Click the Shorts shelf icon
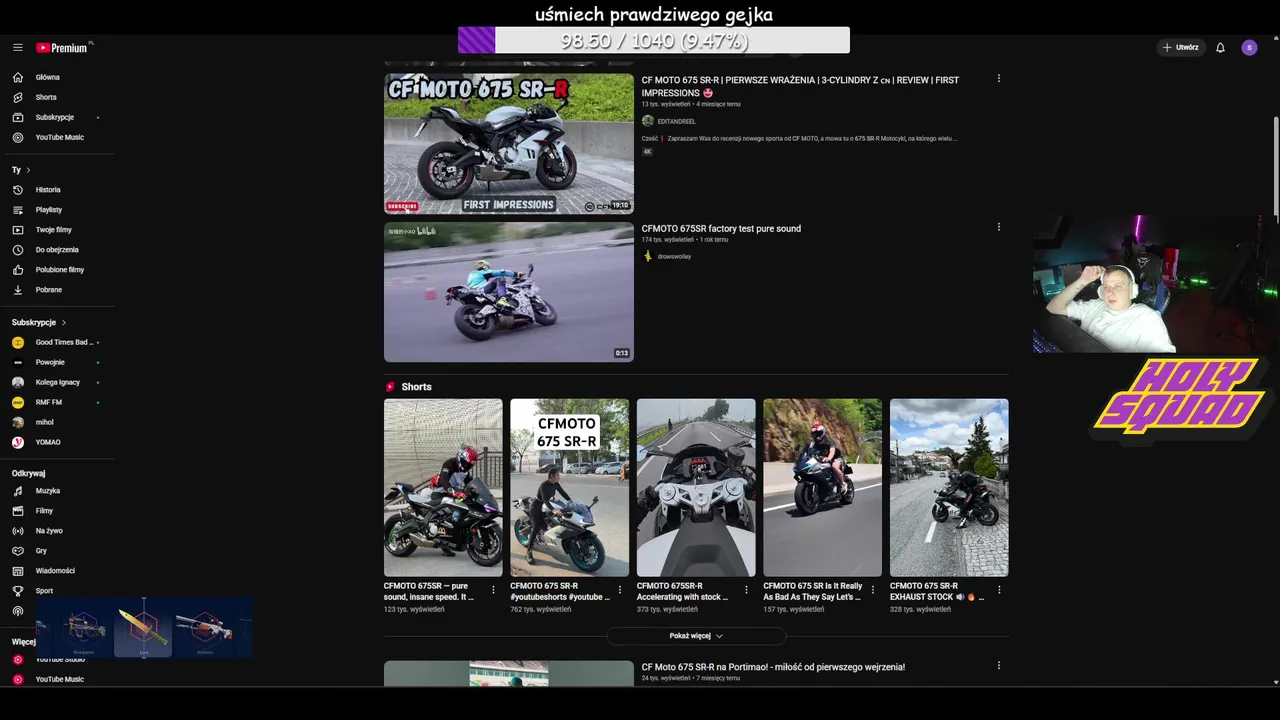1280x720 pixels. 390,387
